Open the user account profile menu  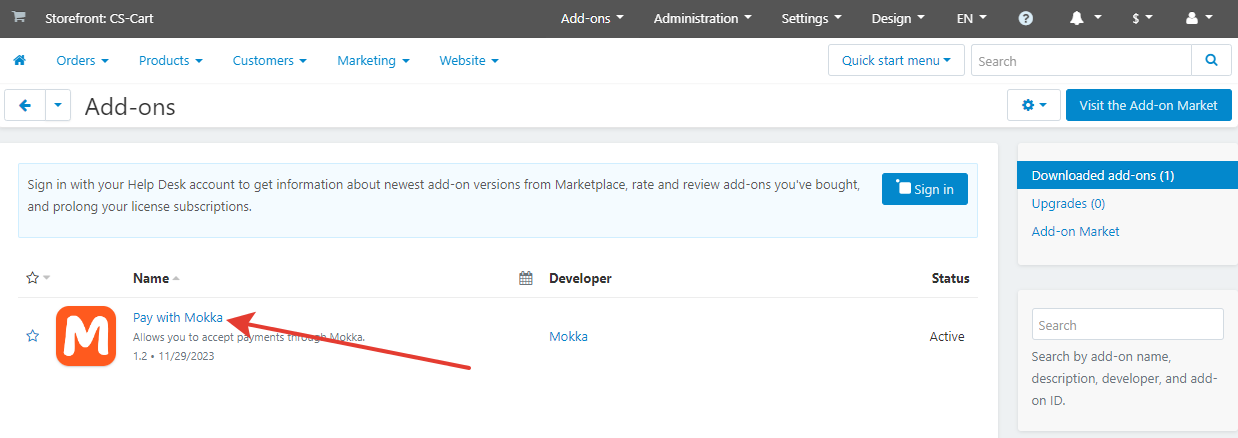(x=1198, y=19)
